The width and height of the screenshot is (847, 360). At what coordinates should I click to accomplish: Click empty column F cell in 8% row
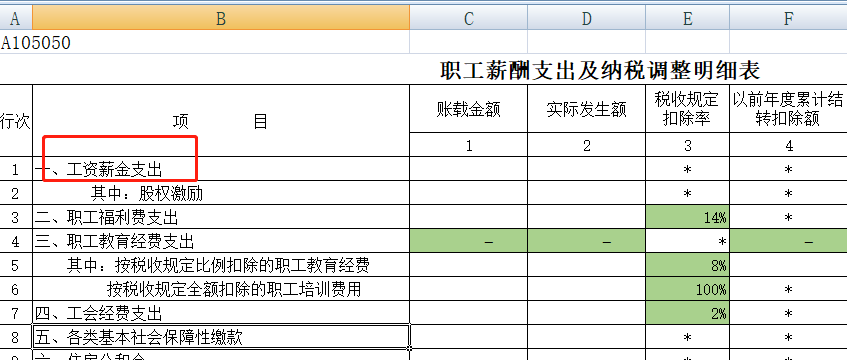tap(788, 265)
